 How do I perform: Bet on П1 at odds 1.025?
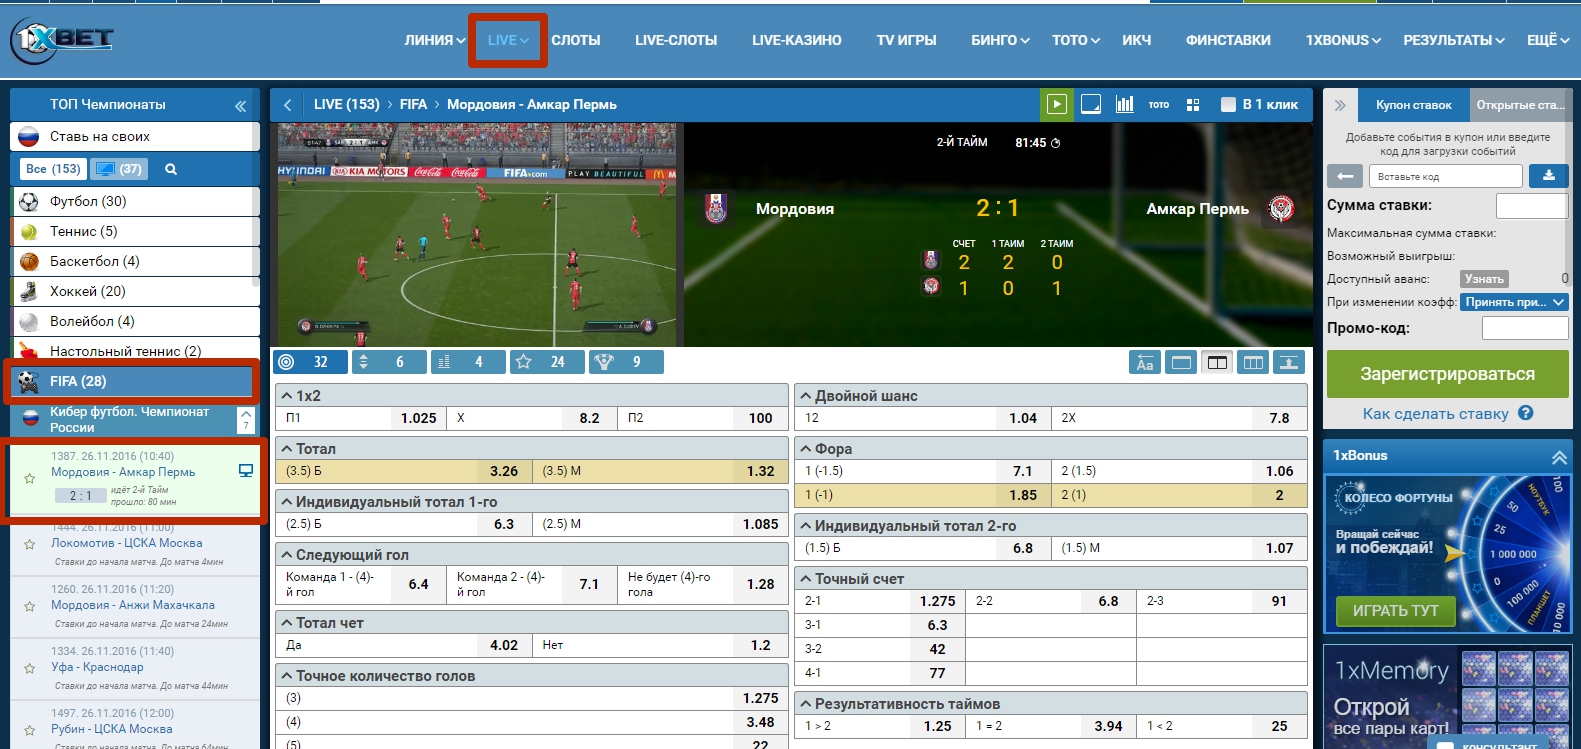click(x=361, y=418)
